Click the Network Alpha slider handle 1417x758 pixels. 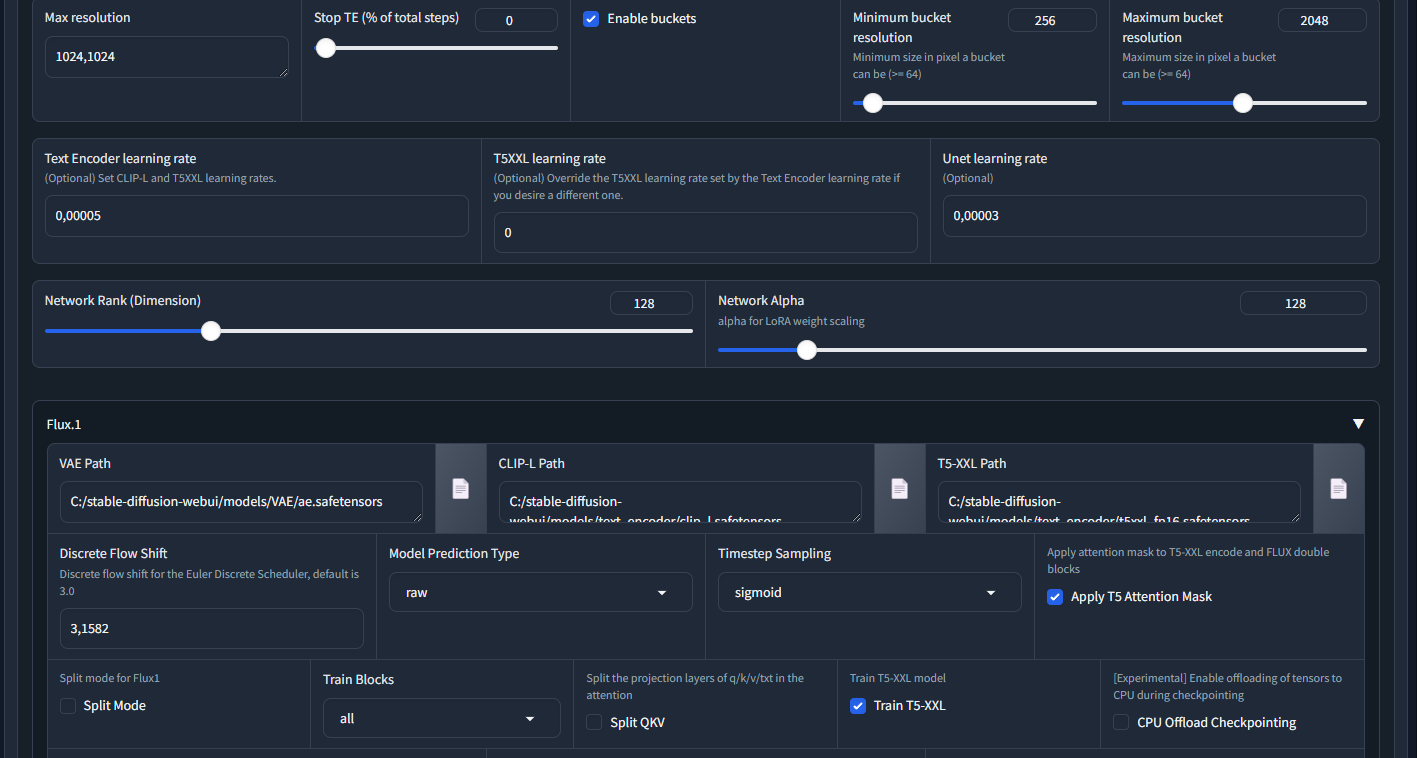coord(807,350)
